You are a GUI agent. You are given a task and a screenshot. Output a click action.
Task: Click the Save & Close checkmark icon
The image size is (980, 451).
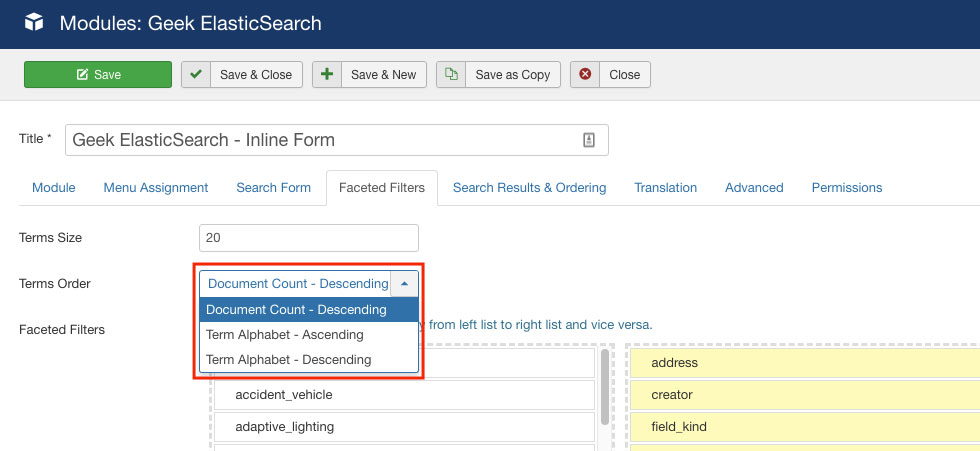coord(196,74)
